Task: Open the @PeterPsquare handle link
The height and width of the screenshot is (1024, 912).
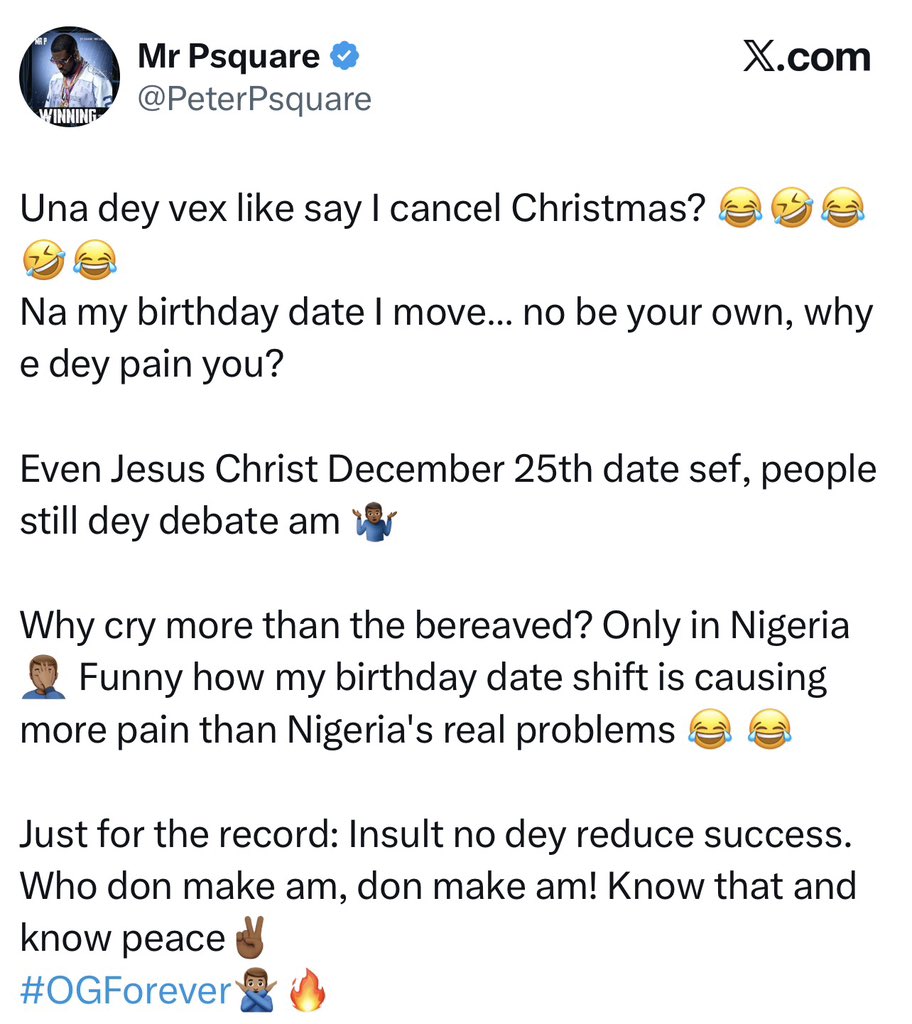Action: pos(254,99)
